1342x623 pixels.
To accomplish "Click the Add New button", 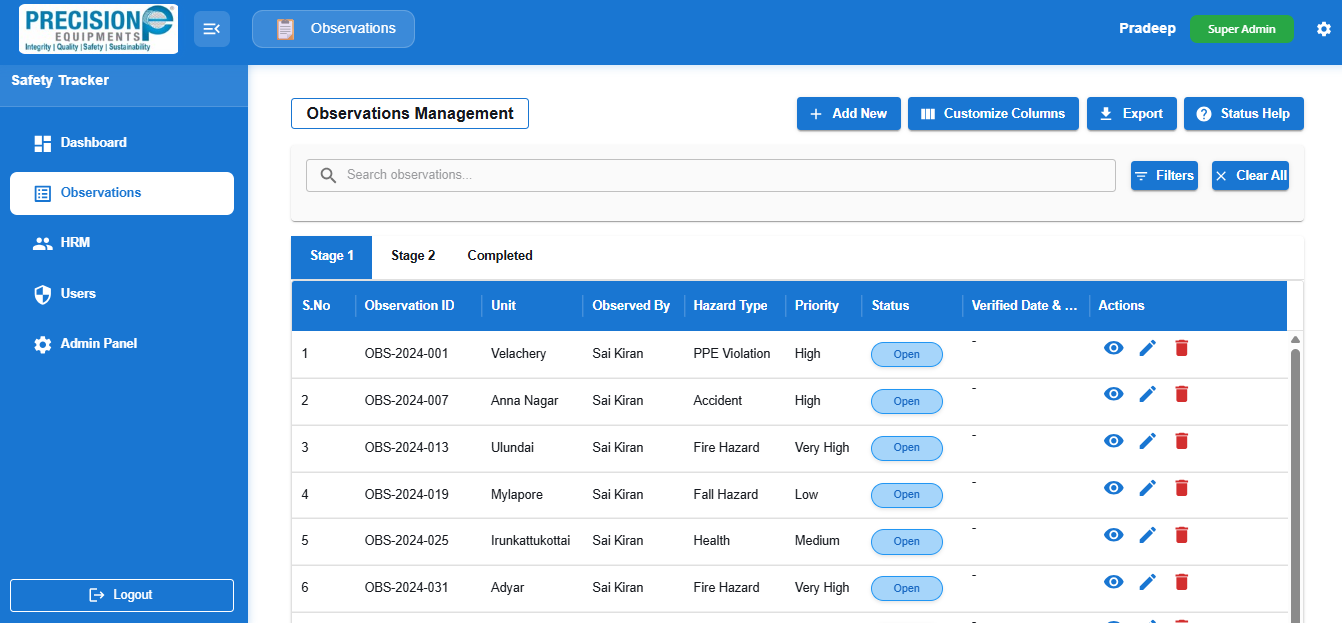I will pos(849,114).
